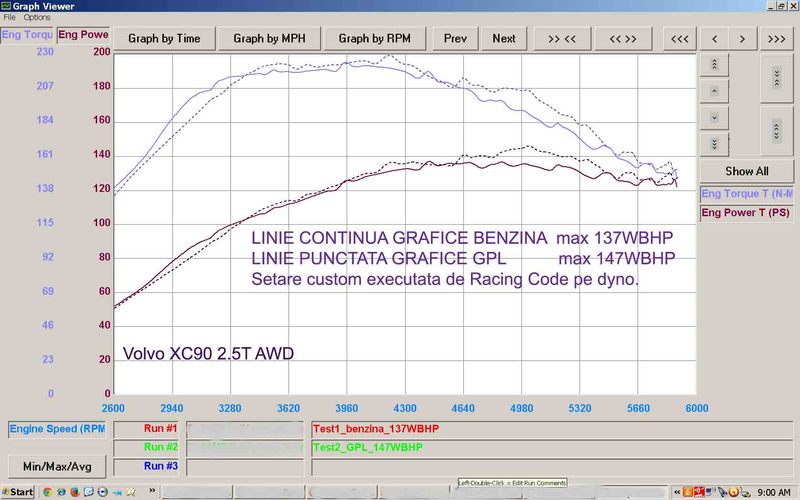Click the 3960 RPM axis label

[x=346, y=409]
